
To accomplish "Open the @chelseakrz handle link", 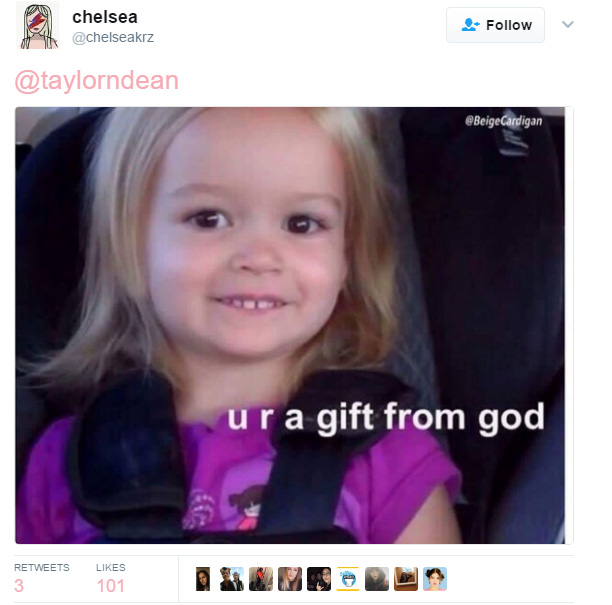I will (x=113, y=37).
